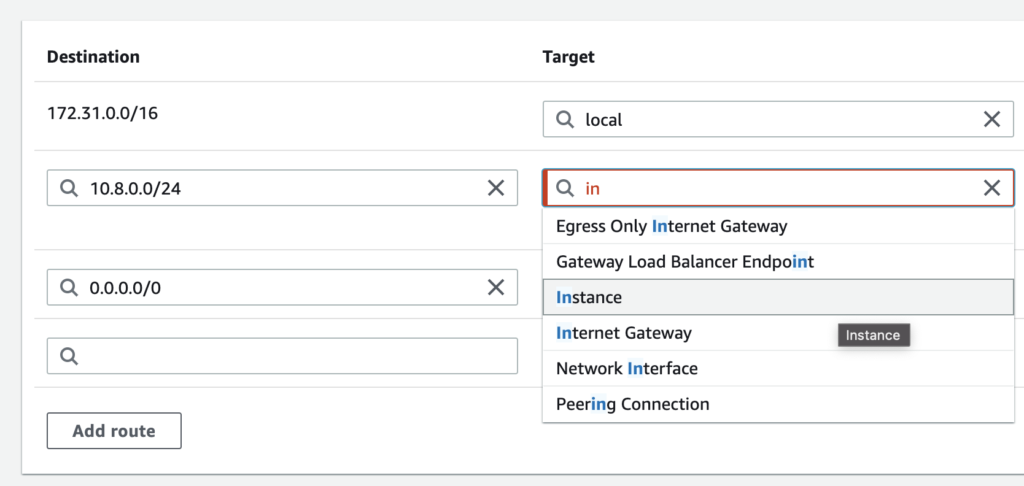1024x486 pixels.
Task: Focus the empty destination input field
Action: click(x=282, y=356)
